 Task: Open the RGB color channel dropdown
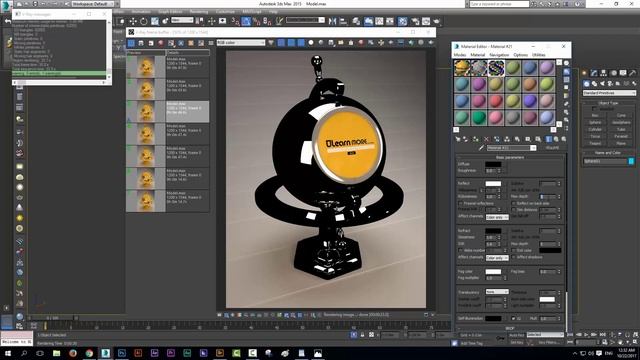(240, 42)
